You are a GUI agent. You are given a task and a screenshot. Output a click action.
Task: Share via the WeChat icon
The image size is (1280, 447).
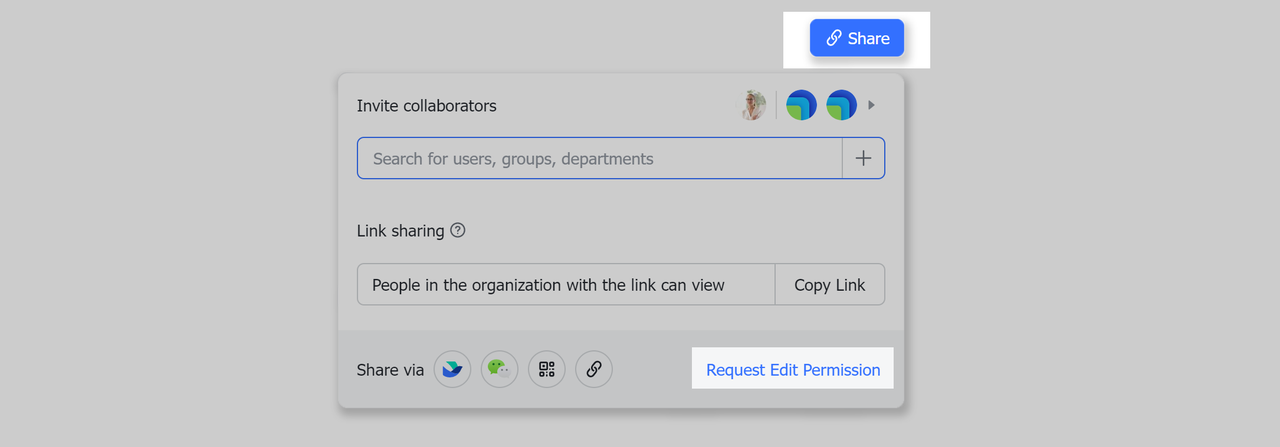coord(499,369)
